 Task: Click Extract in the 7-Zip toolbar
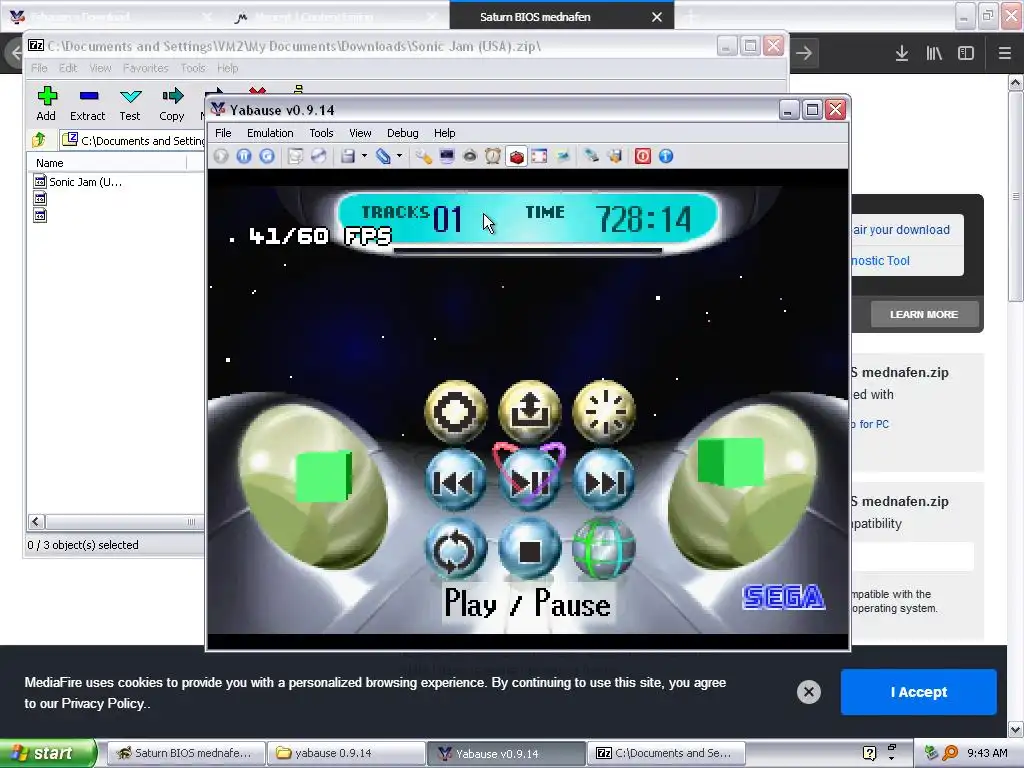(88, 104)
